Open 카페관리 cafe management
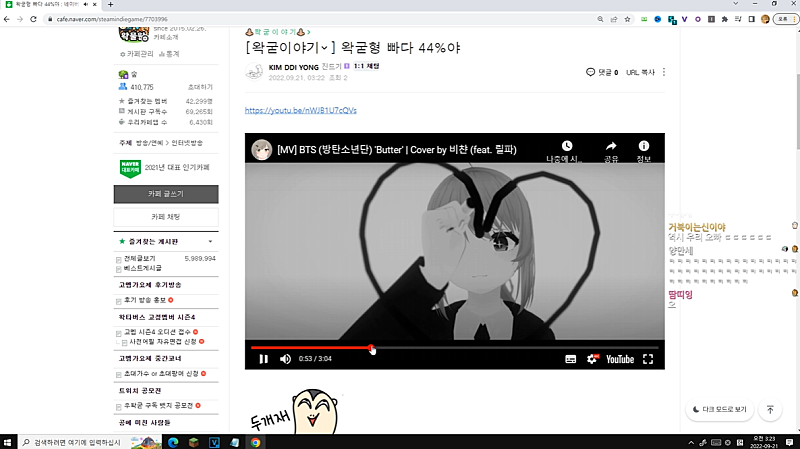The image size is (800, 449). click(x=136, y=54)
